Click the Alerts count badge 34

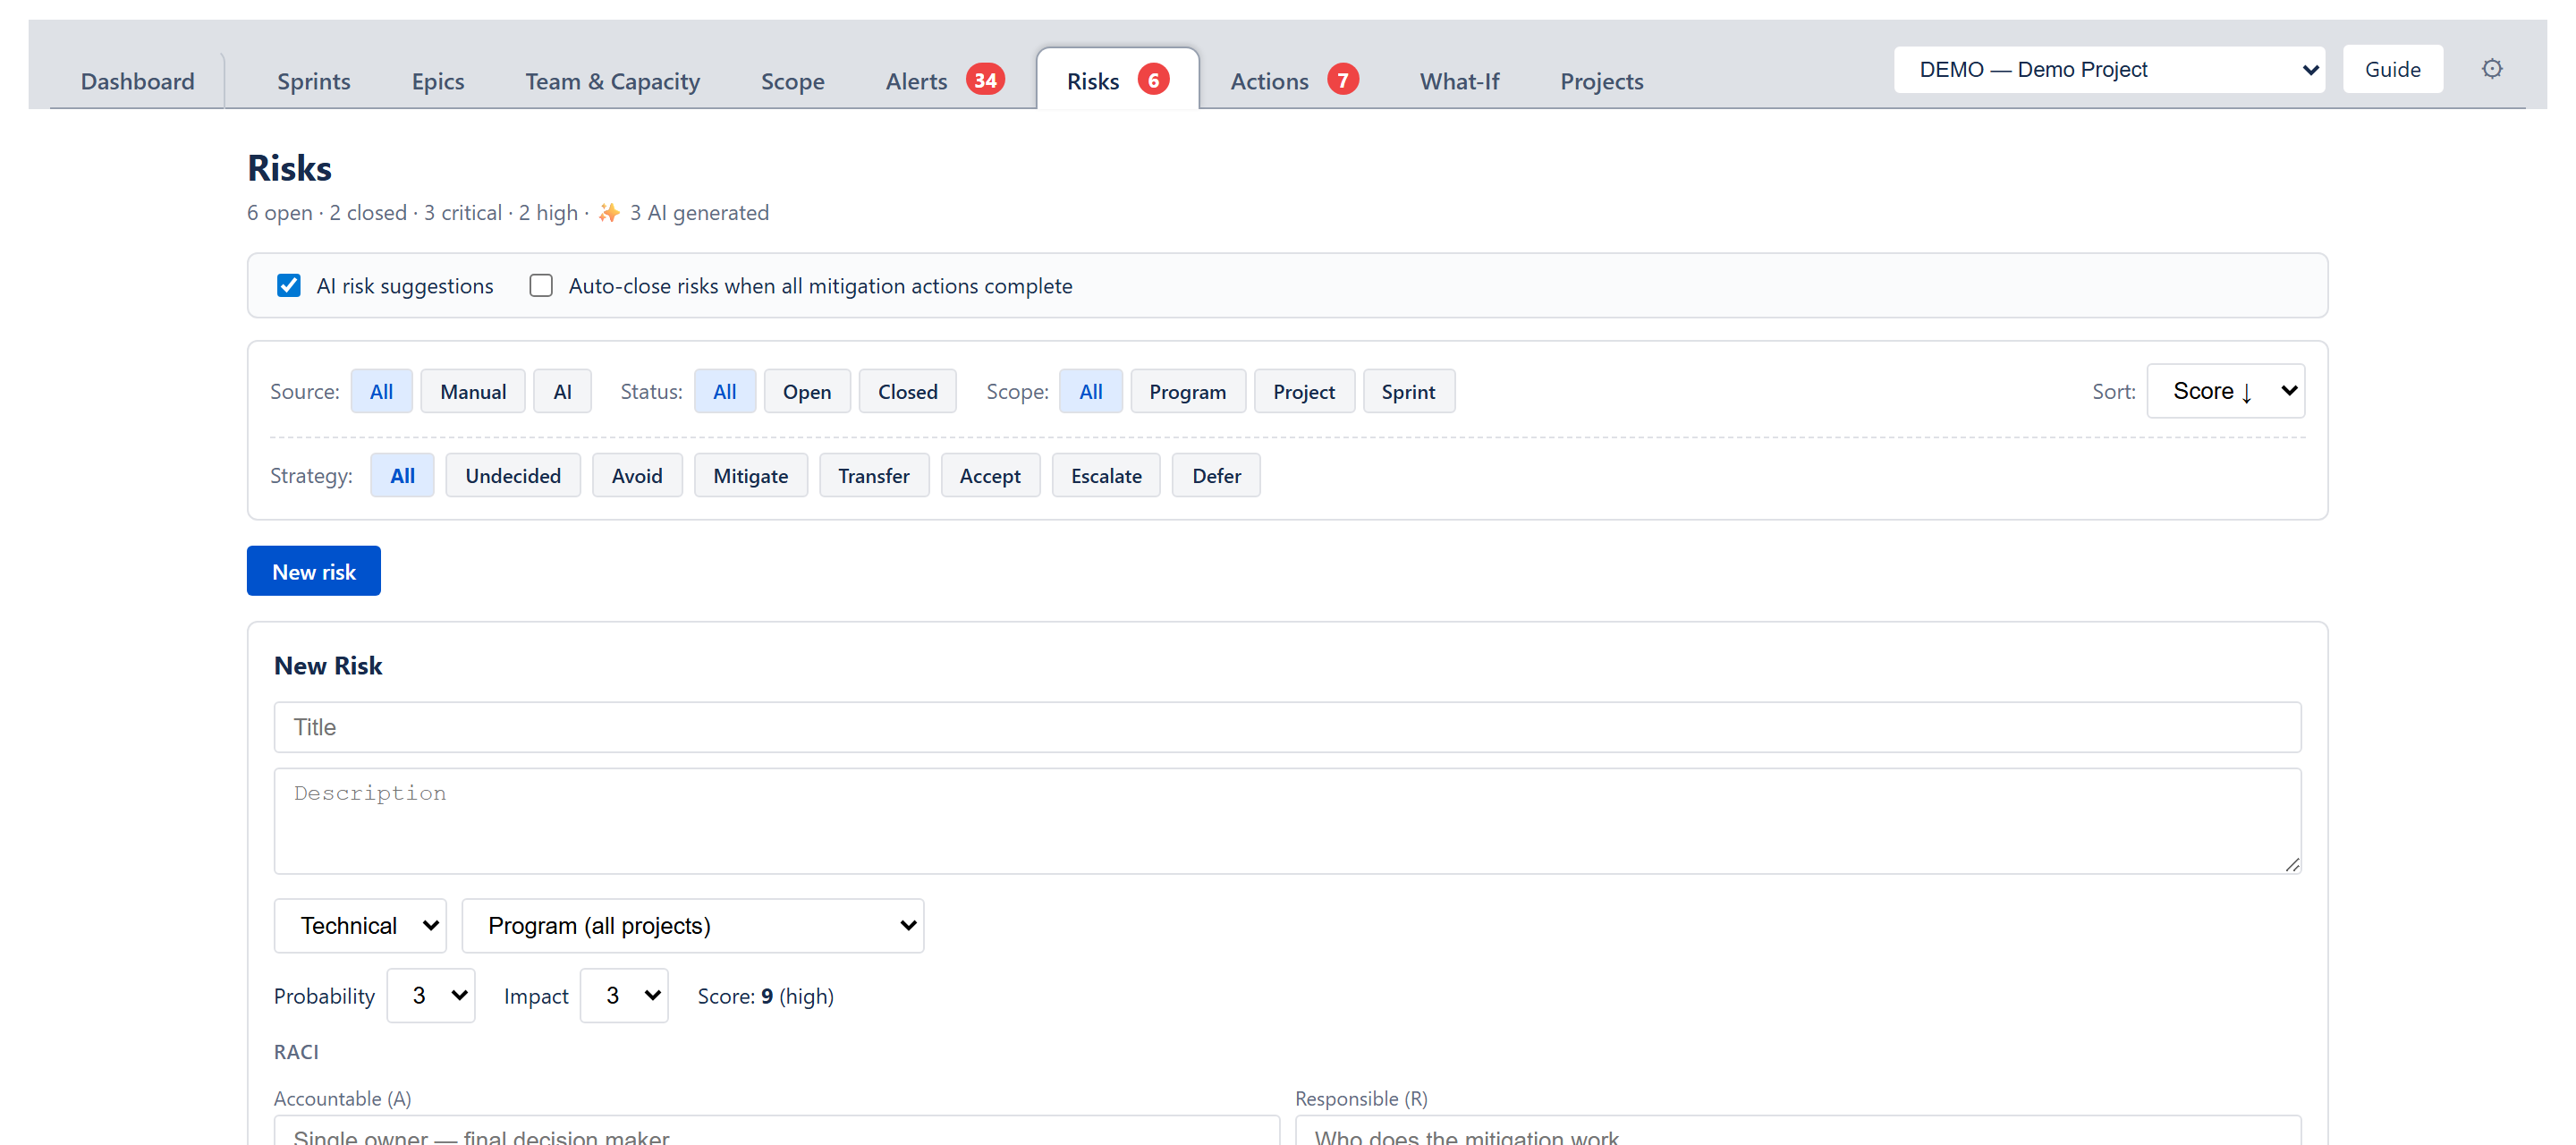point(985,80)
